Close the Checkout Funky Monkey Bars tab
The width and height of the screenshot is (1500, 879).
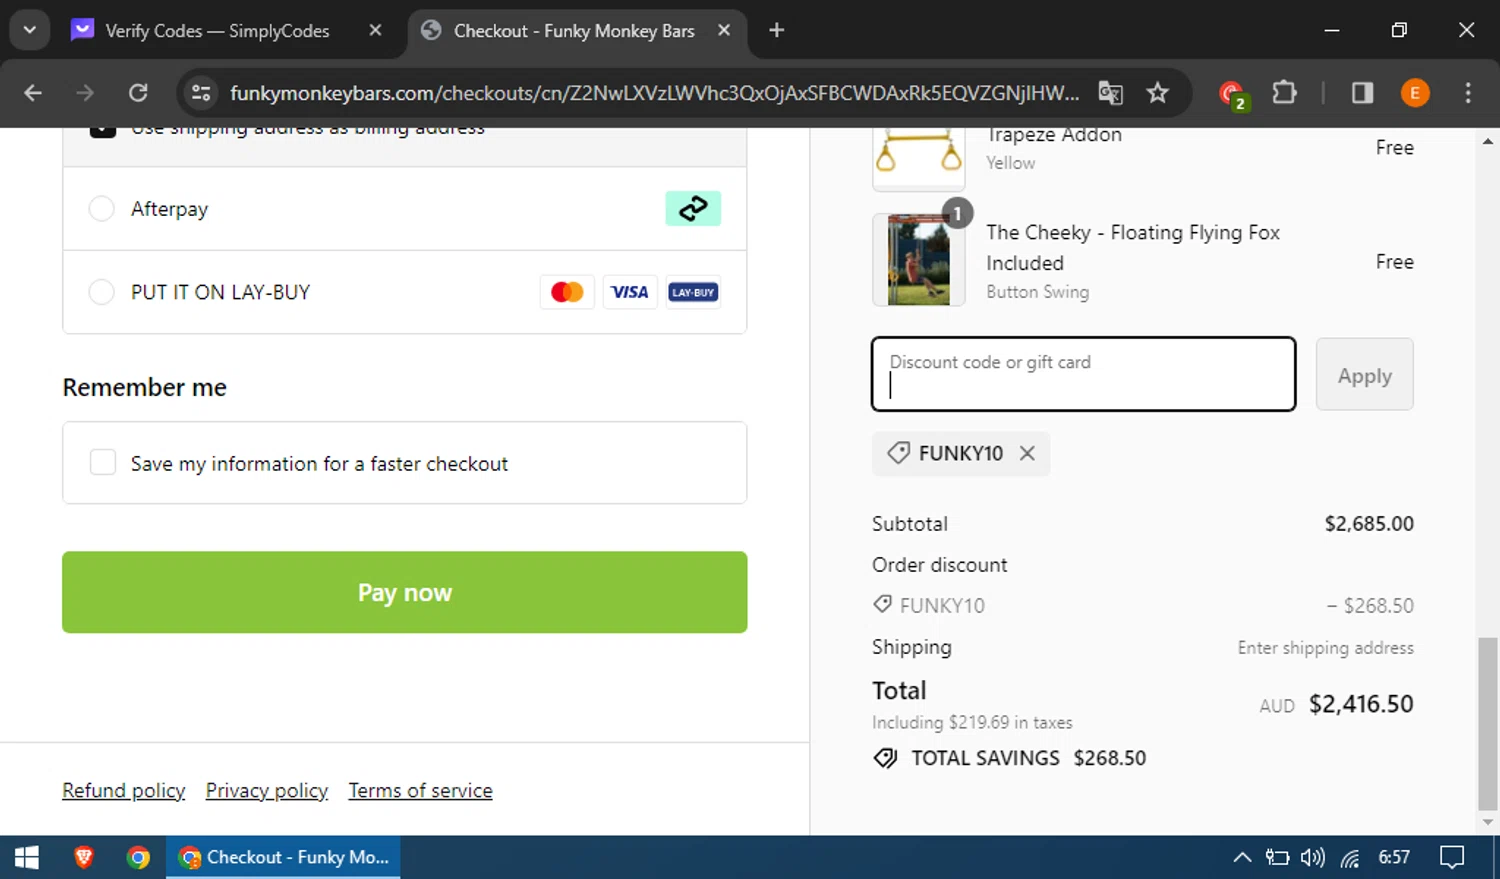pos(724,31)
